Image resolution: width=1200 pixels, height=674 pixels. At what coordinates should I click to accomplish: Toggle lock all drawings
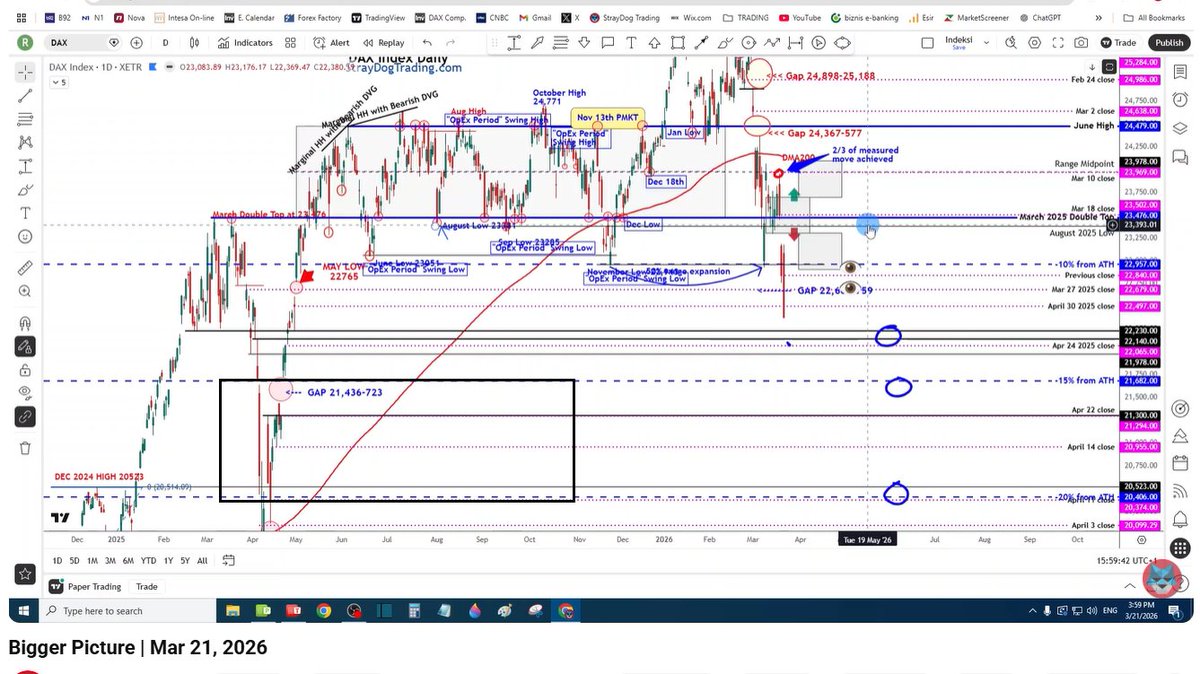tap(25, 370)
